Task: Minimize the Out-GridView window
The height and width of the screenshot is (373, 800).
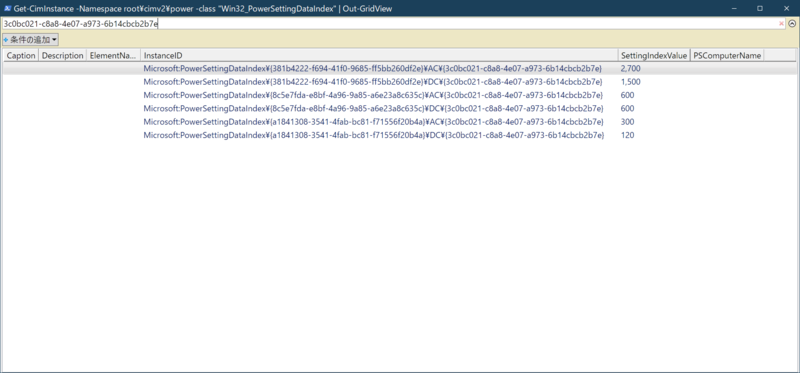Action: [734, 9]
